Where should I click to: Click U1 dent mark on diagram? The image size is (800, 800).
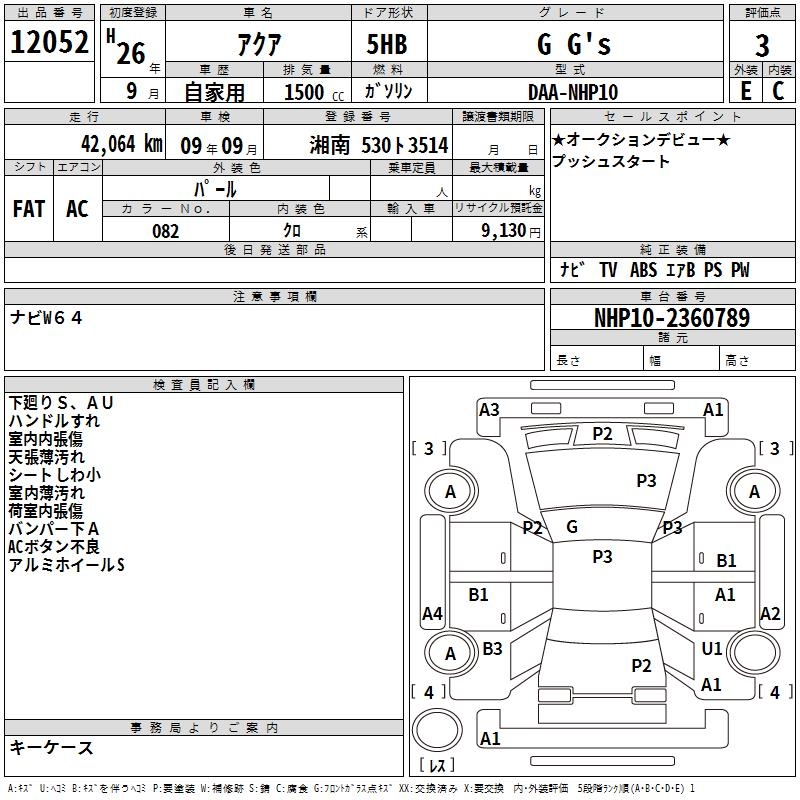pos(711,649)
